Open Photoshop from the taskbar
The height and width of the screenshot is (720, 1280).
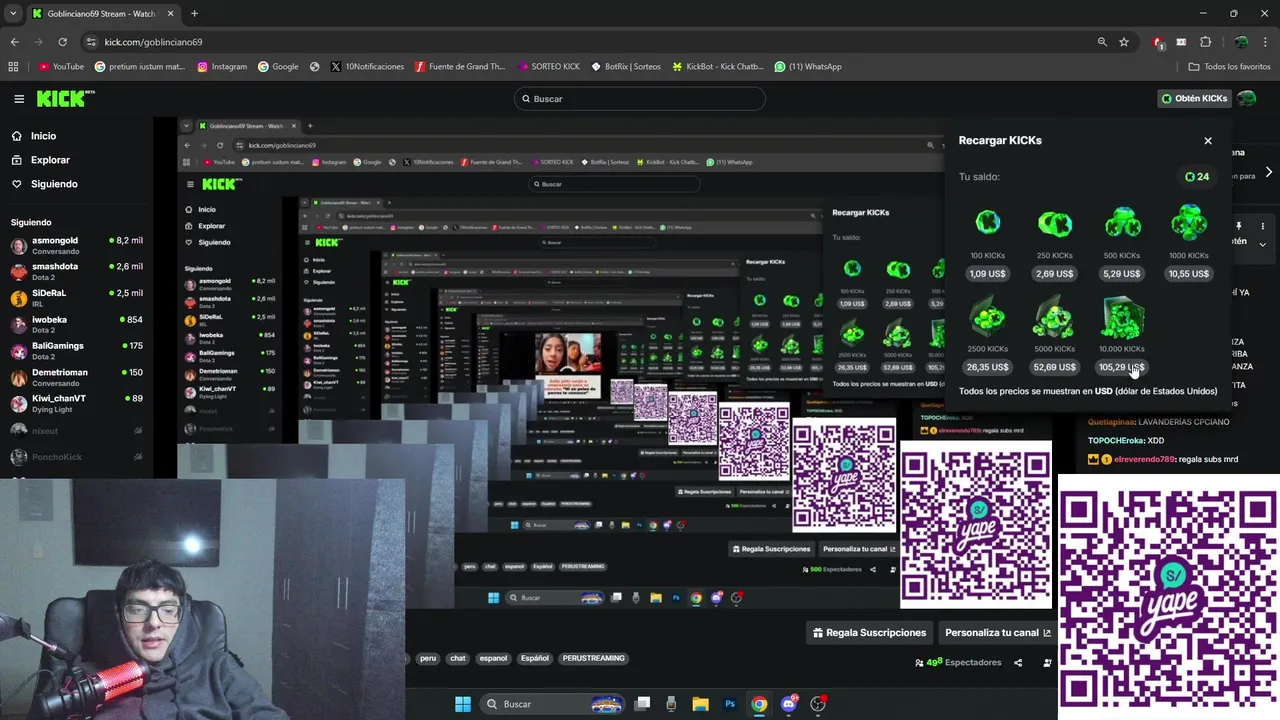730,704
